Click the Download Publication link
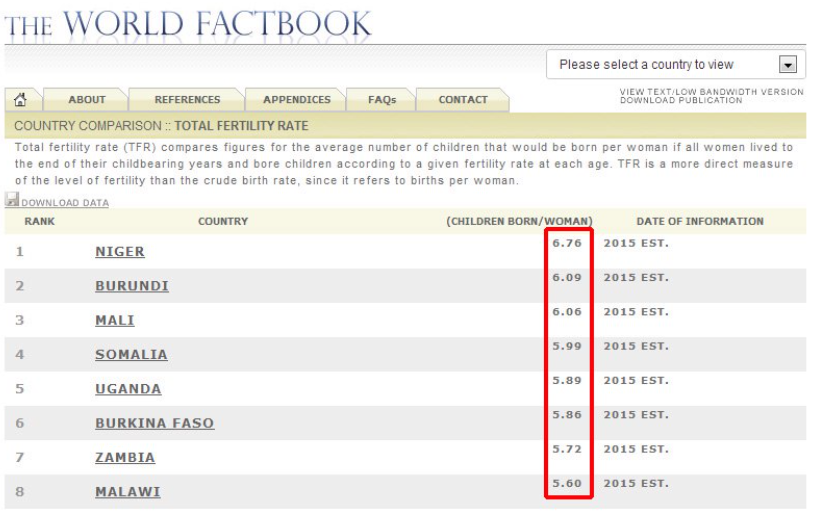This screenshot has height=522, width=820. click(681, 101)
